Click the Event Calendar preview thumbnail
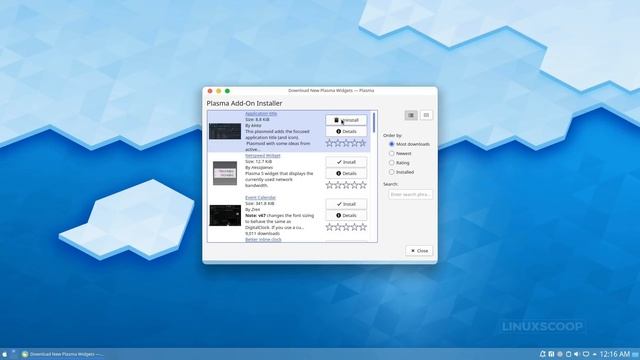640x360 pixels. pyautogui.click(x=225, y=216)
